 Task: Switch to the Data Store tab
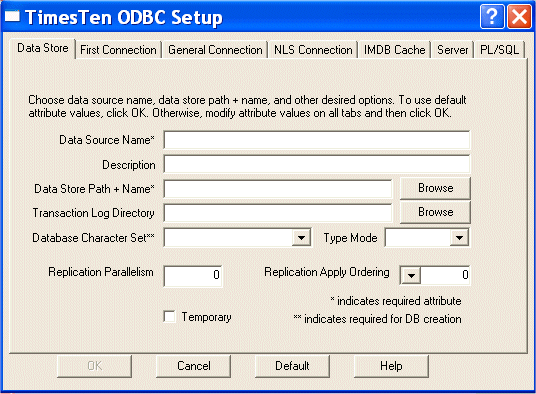(43, 48)
